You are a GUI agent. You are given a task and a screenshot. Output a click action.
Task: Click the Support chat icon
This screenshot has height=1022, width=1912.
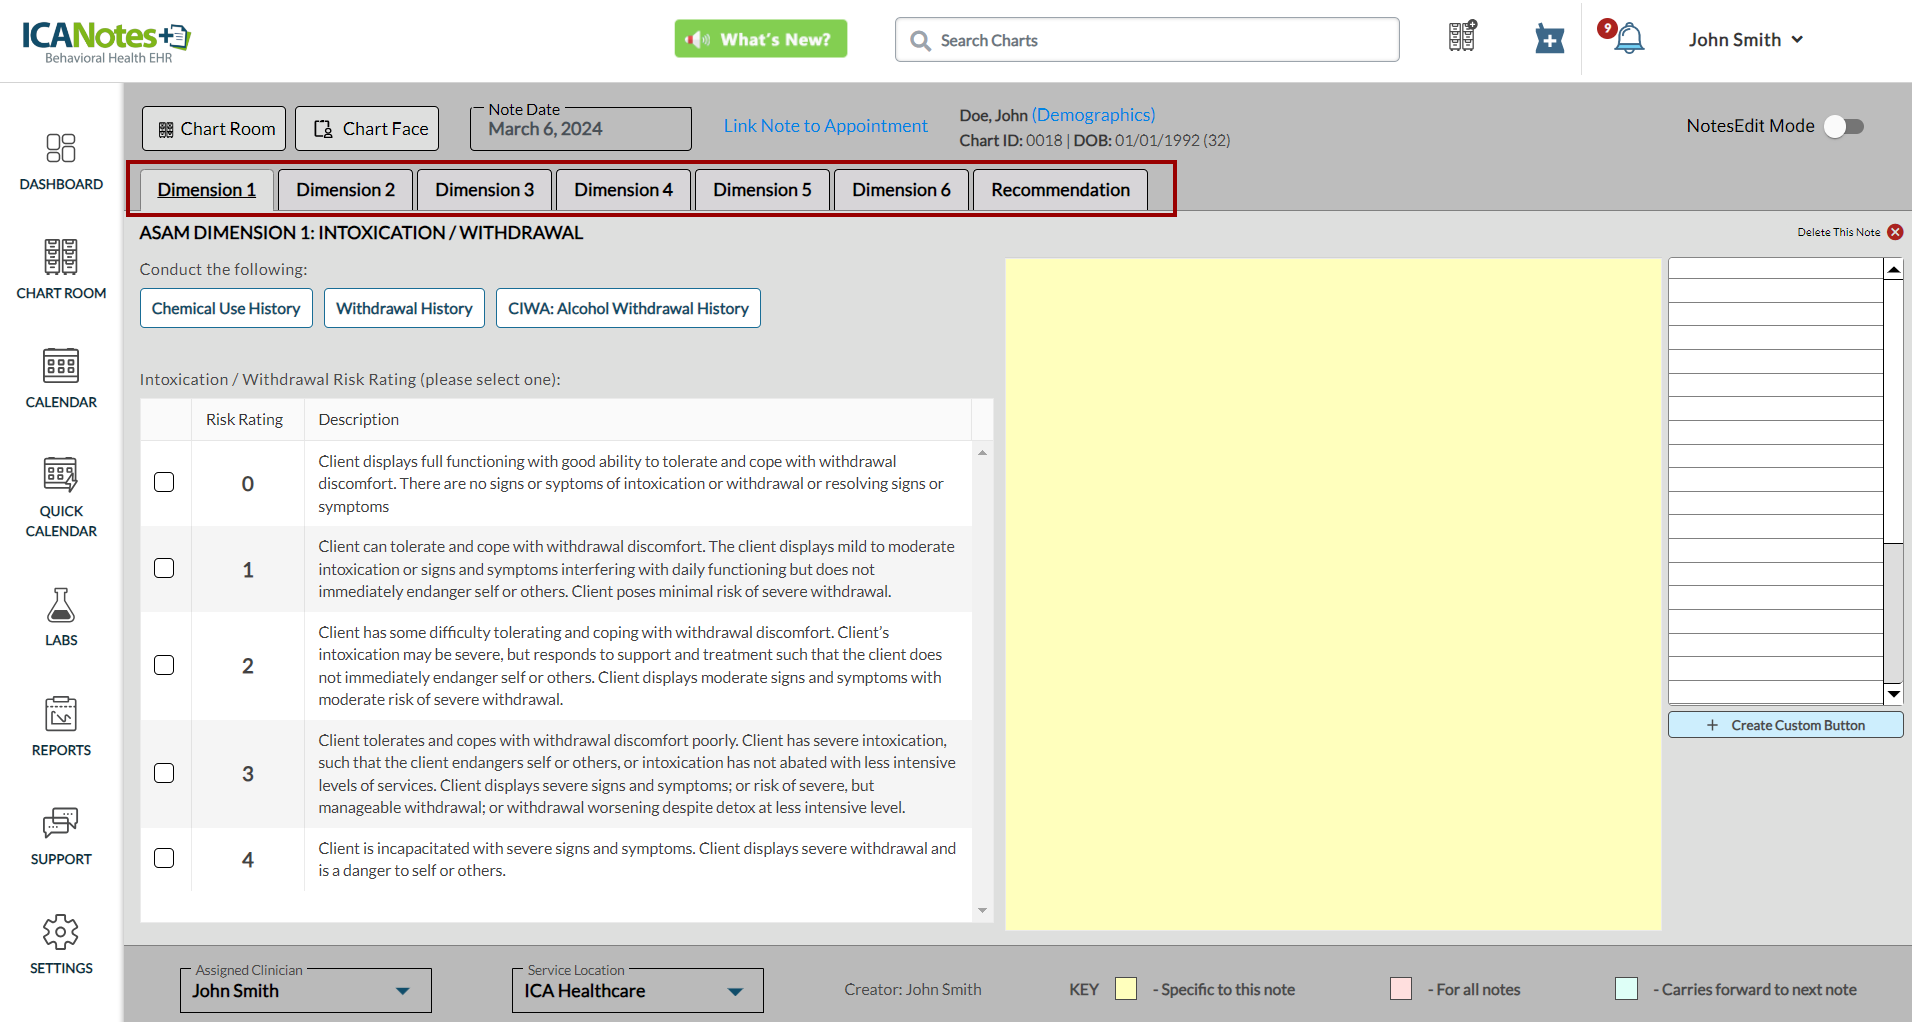61,824
